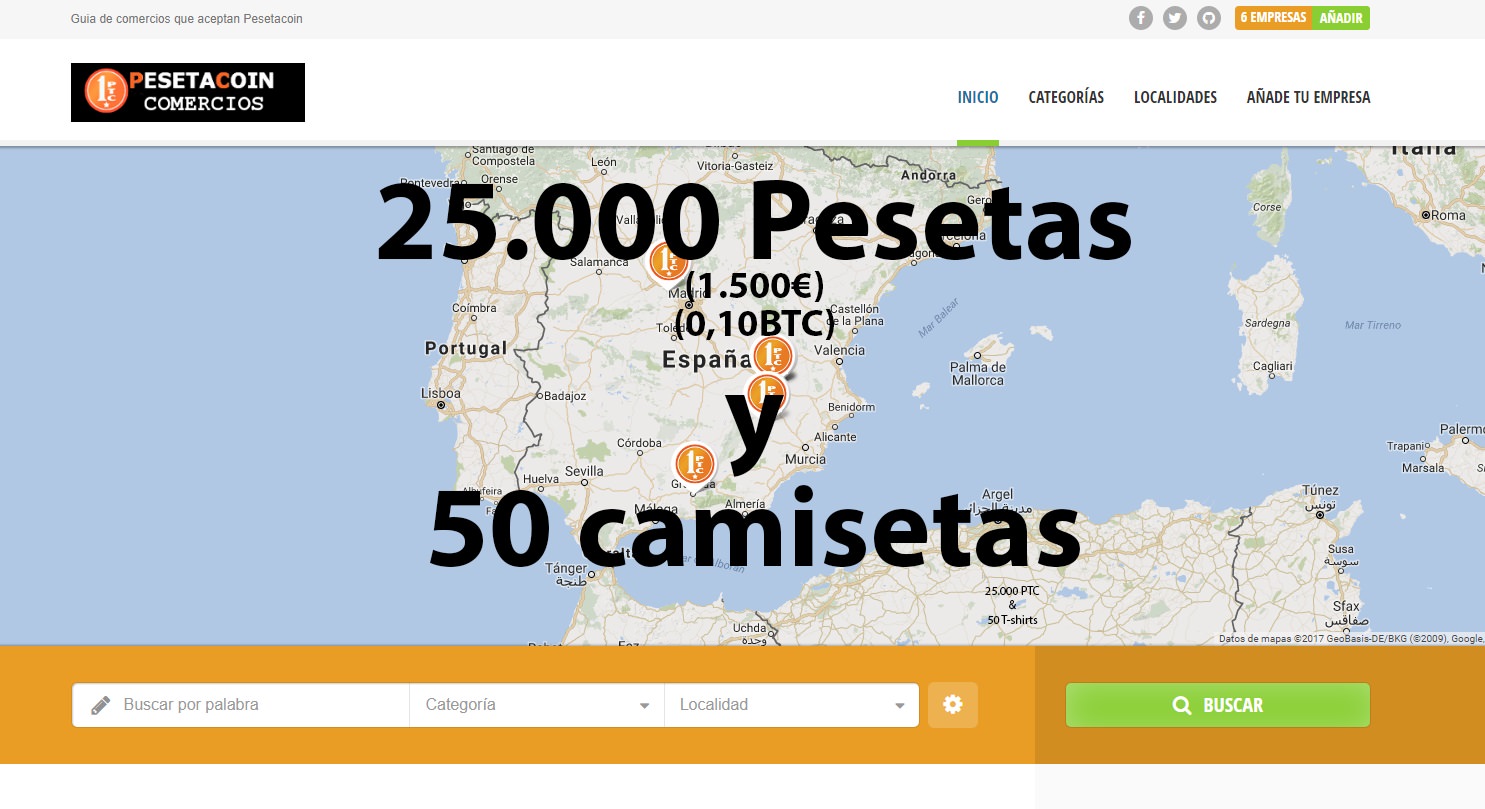Click the 'Badajoz' city label

click(565, 396)
